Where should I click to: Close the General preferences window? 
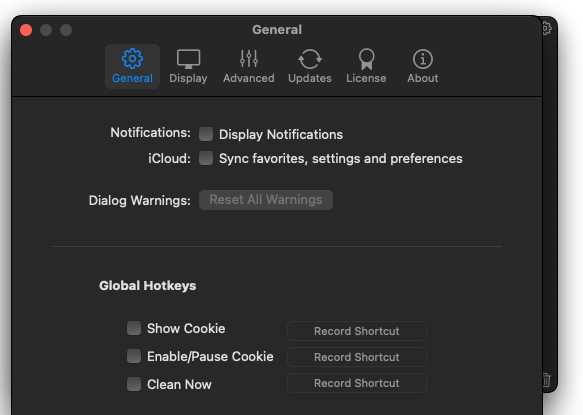click(26, 30)
